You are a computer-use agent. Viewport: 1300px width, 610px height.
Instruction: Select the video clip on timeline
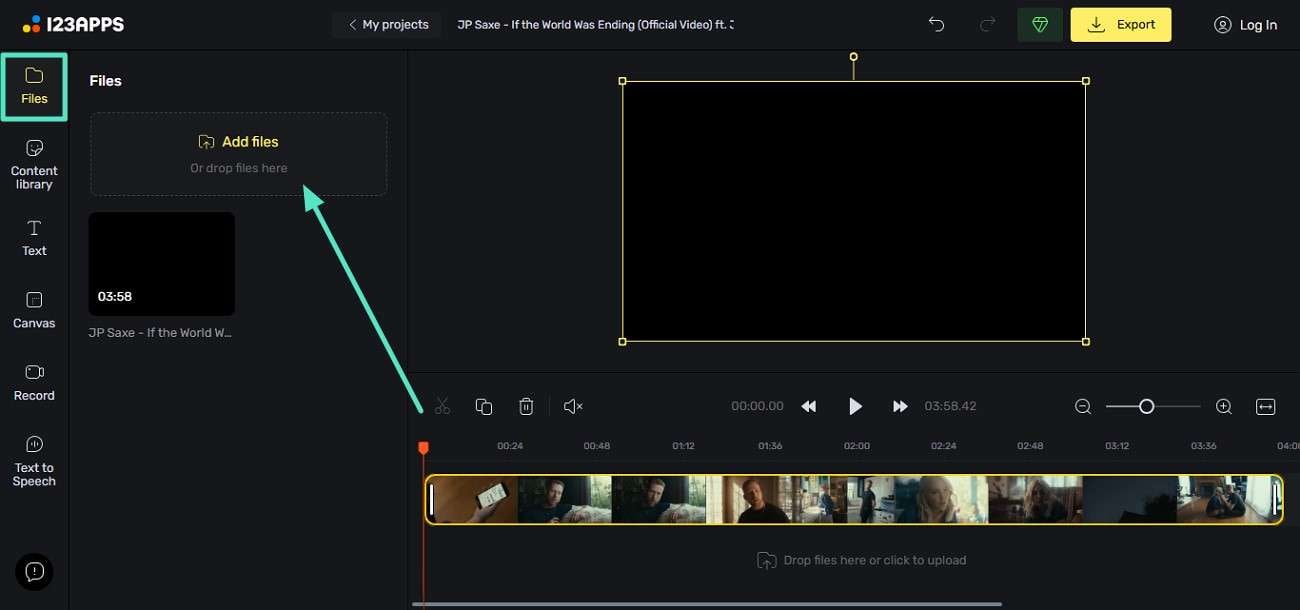pyautogui.click(x=854, y=500)
